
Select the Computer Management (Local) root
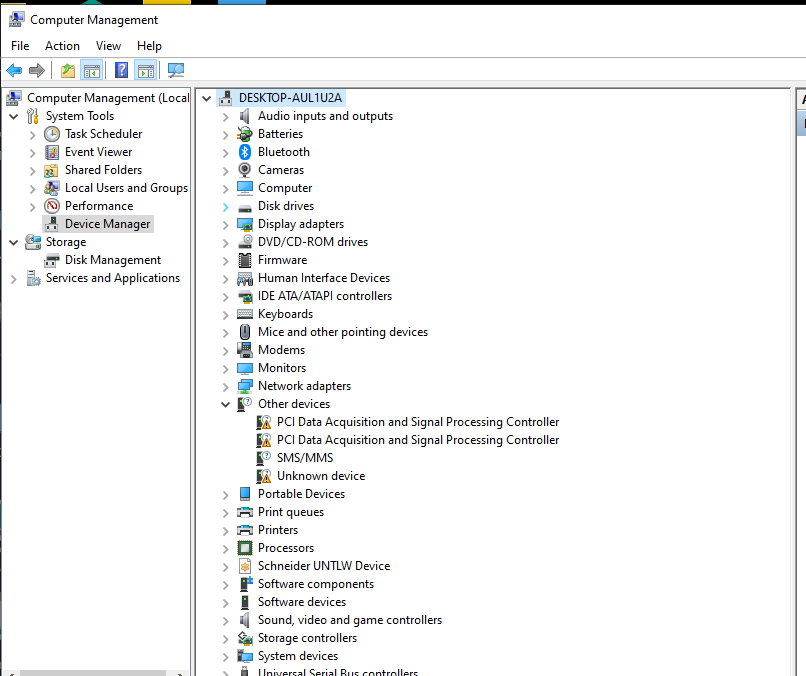click(108, 98)
